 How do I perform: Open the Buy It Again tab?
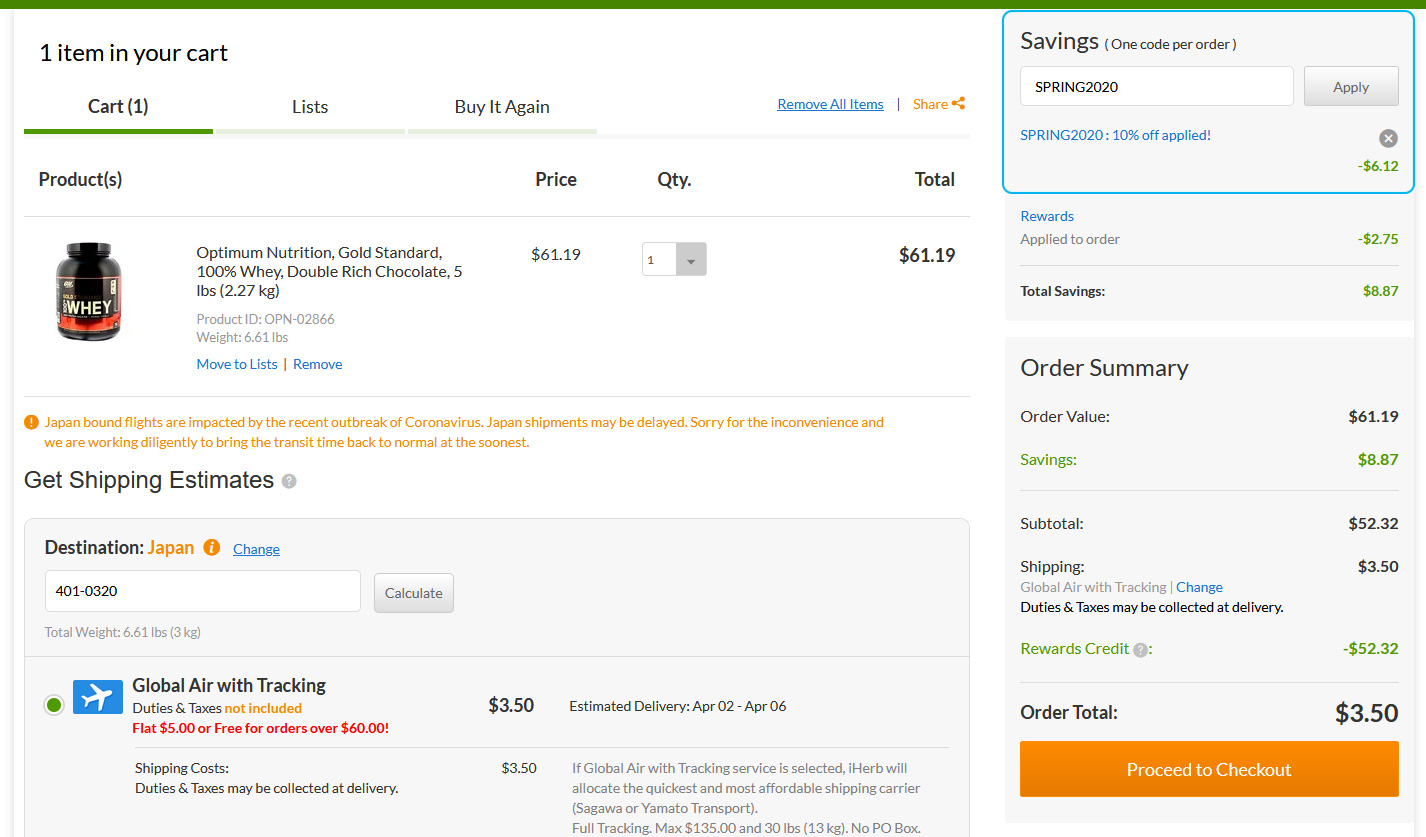502,107
